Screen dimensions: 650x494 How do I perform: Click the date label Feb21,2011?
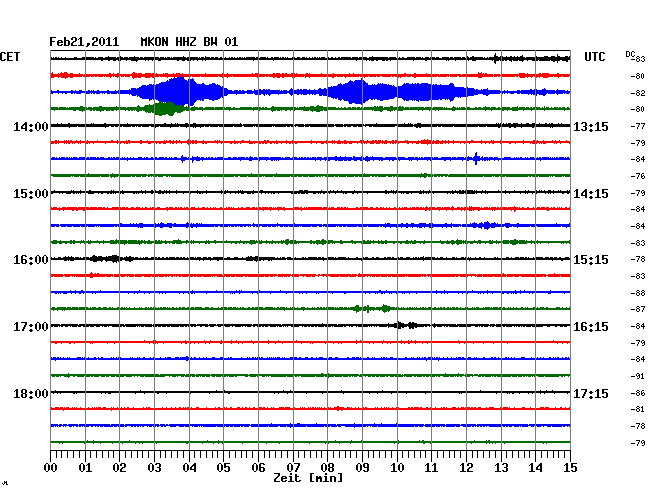click(x=84, y=42)
